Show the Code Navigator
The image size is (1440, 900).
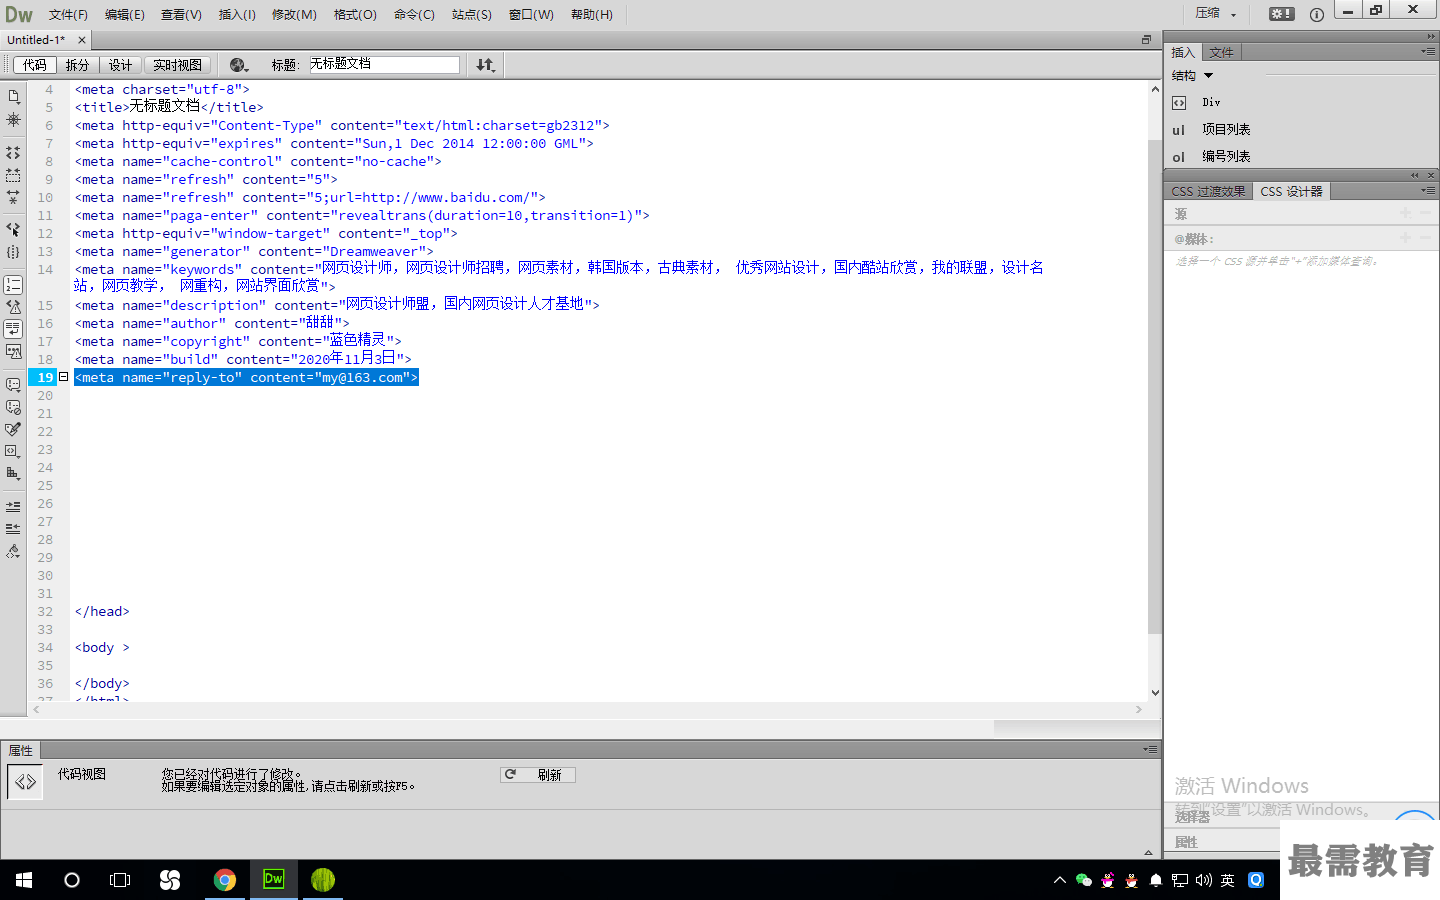click(13, 120)
